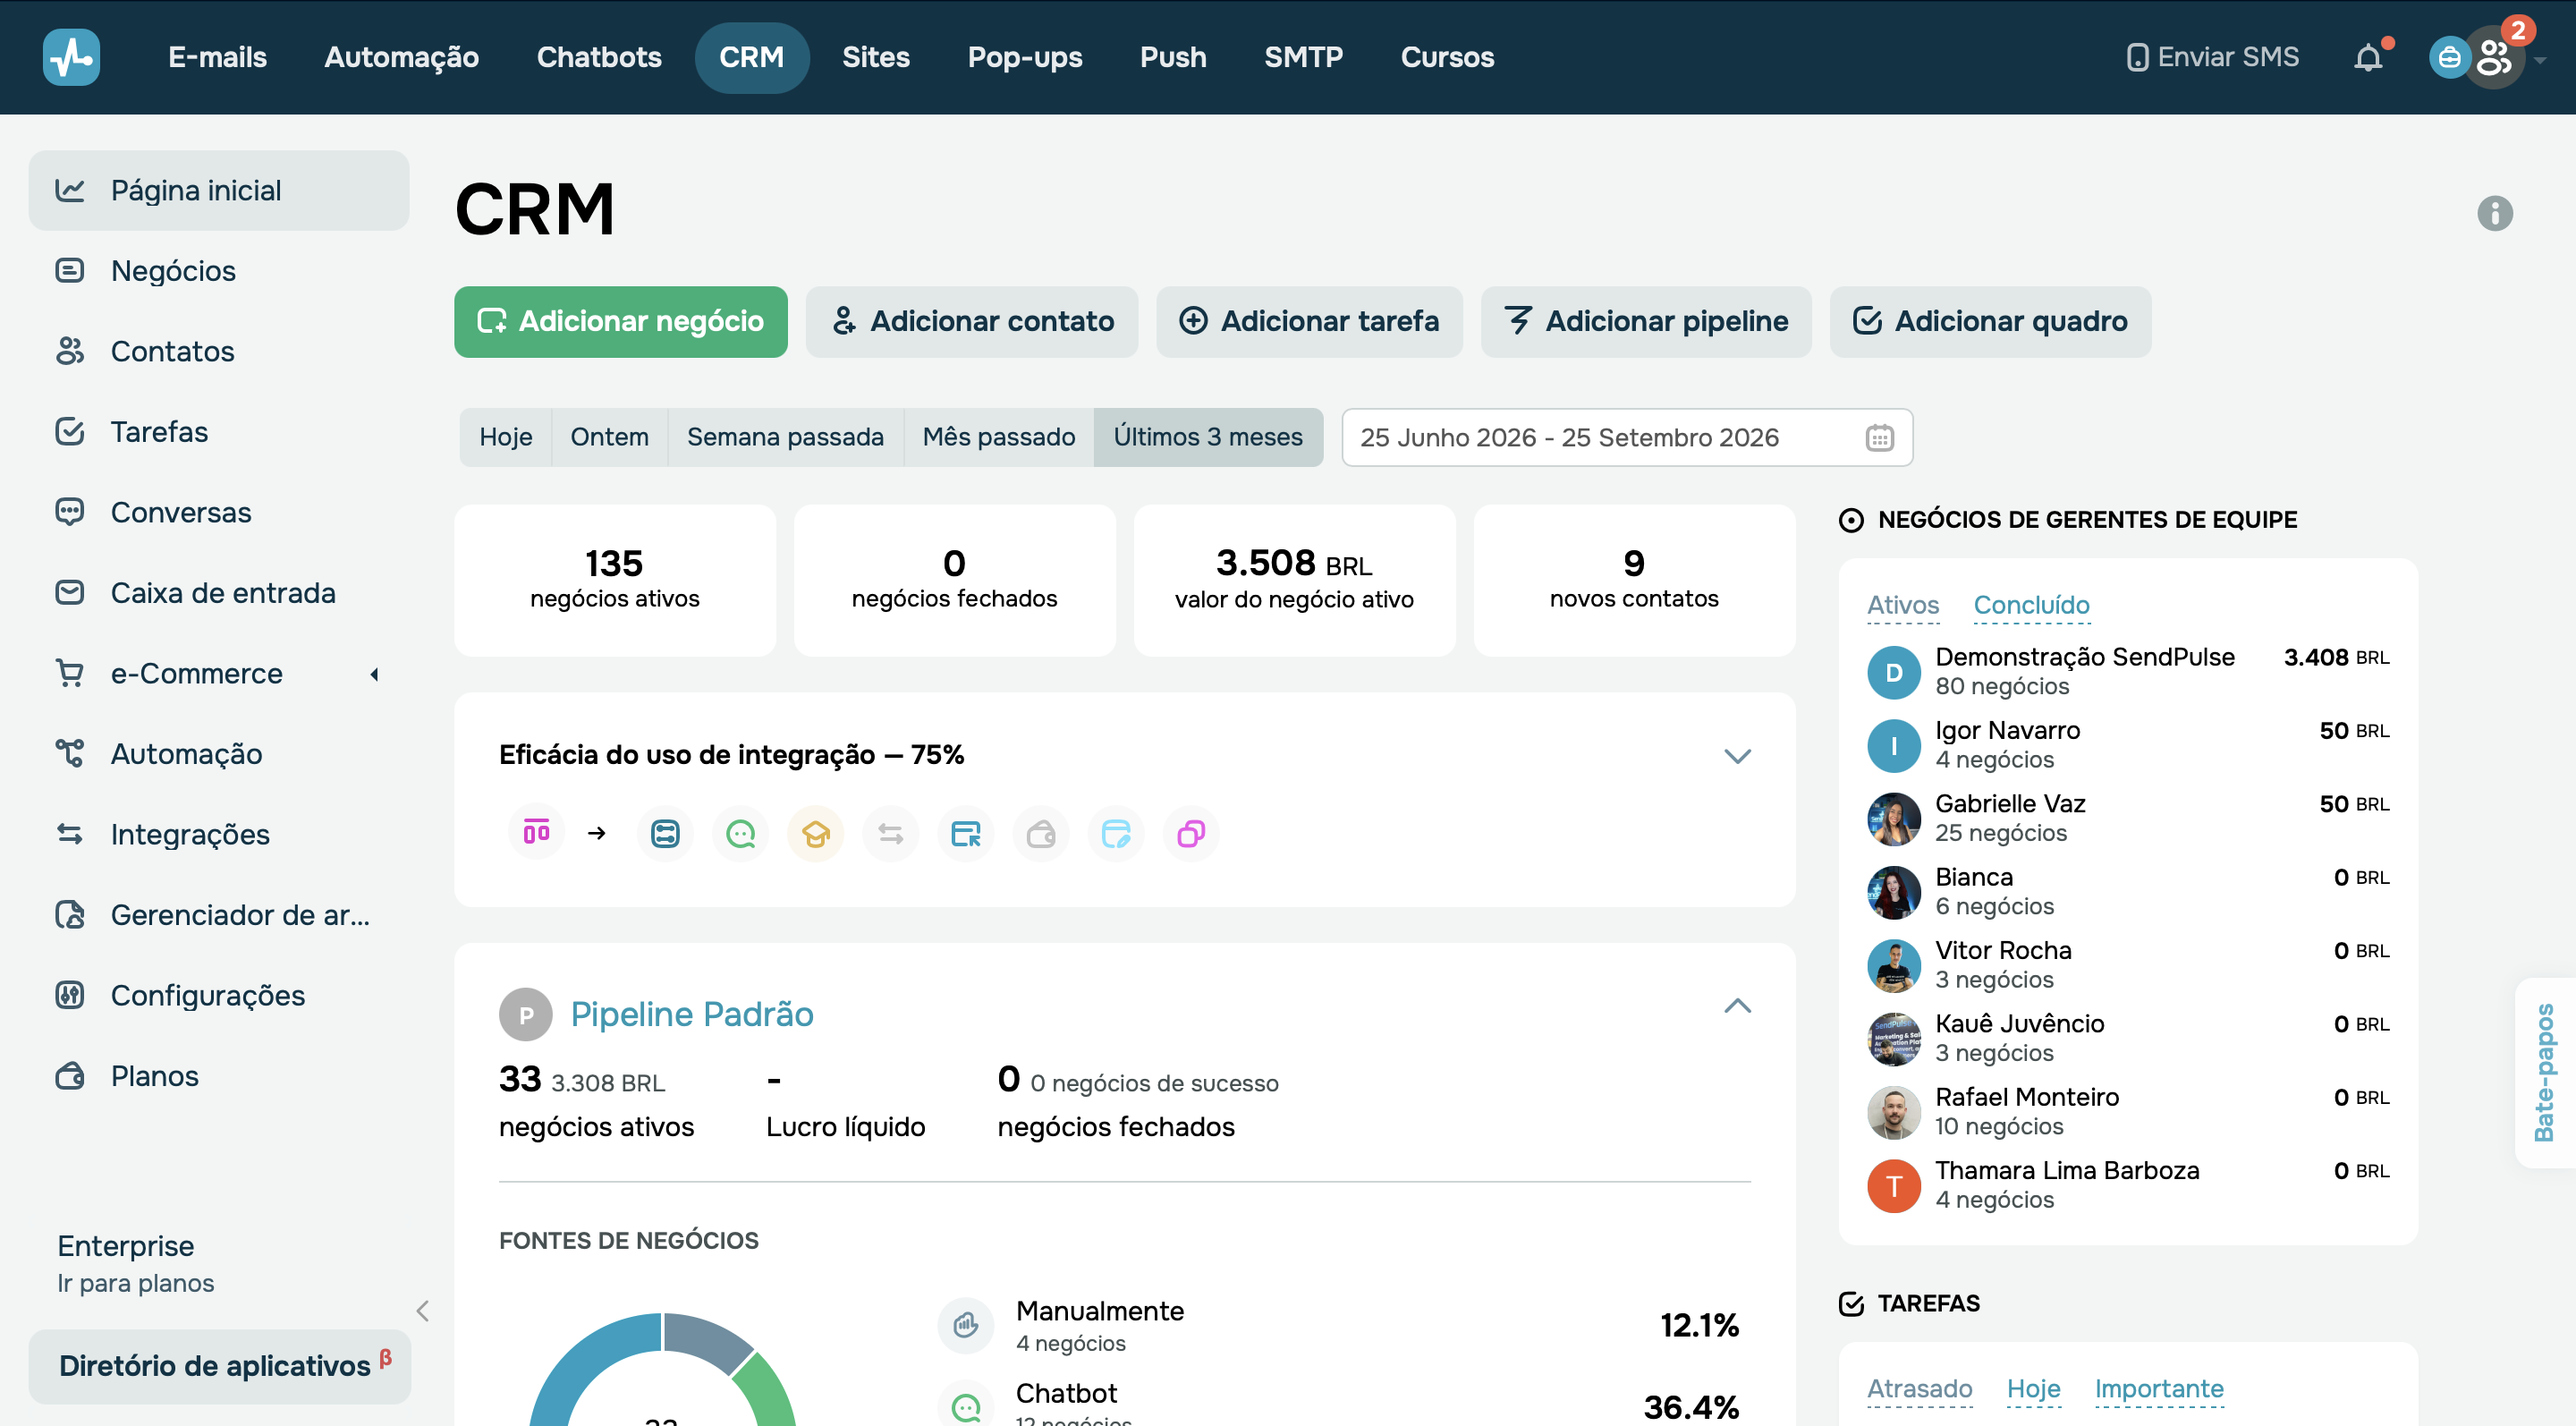Viewport: 2576px width, 1426px height.
Task: Open the Pipeline Padrão link
Action: click(692, 1014)
